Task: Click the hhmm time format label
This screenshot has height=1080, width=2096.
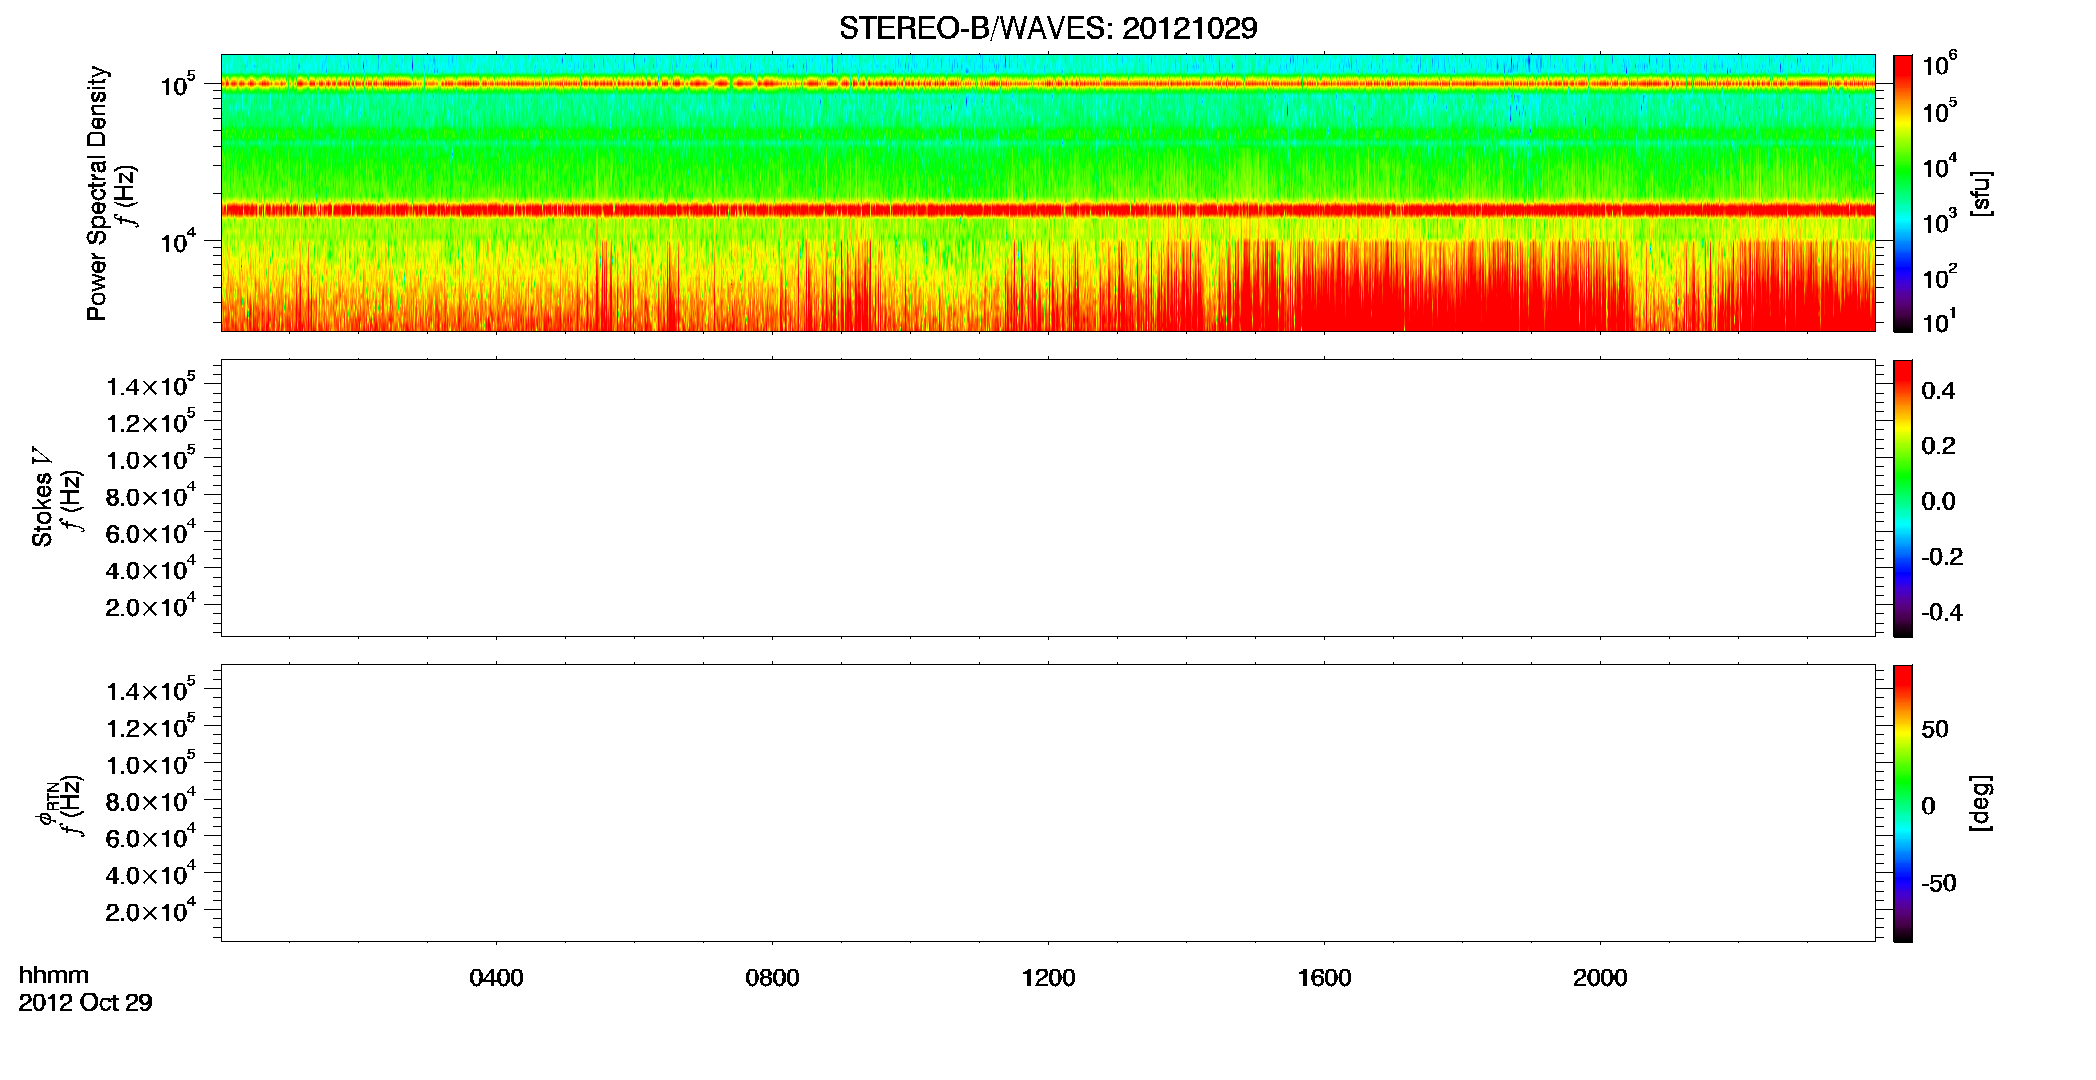Action: point(54,976)
